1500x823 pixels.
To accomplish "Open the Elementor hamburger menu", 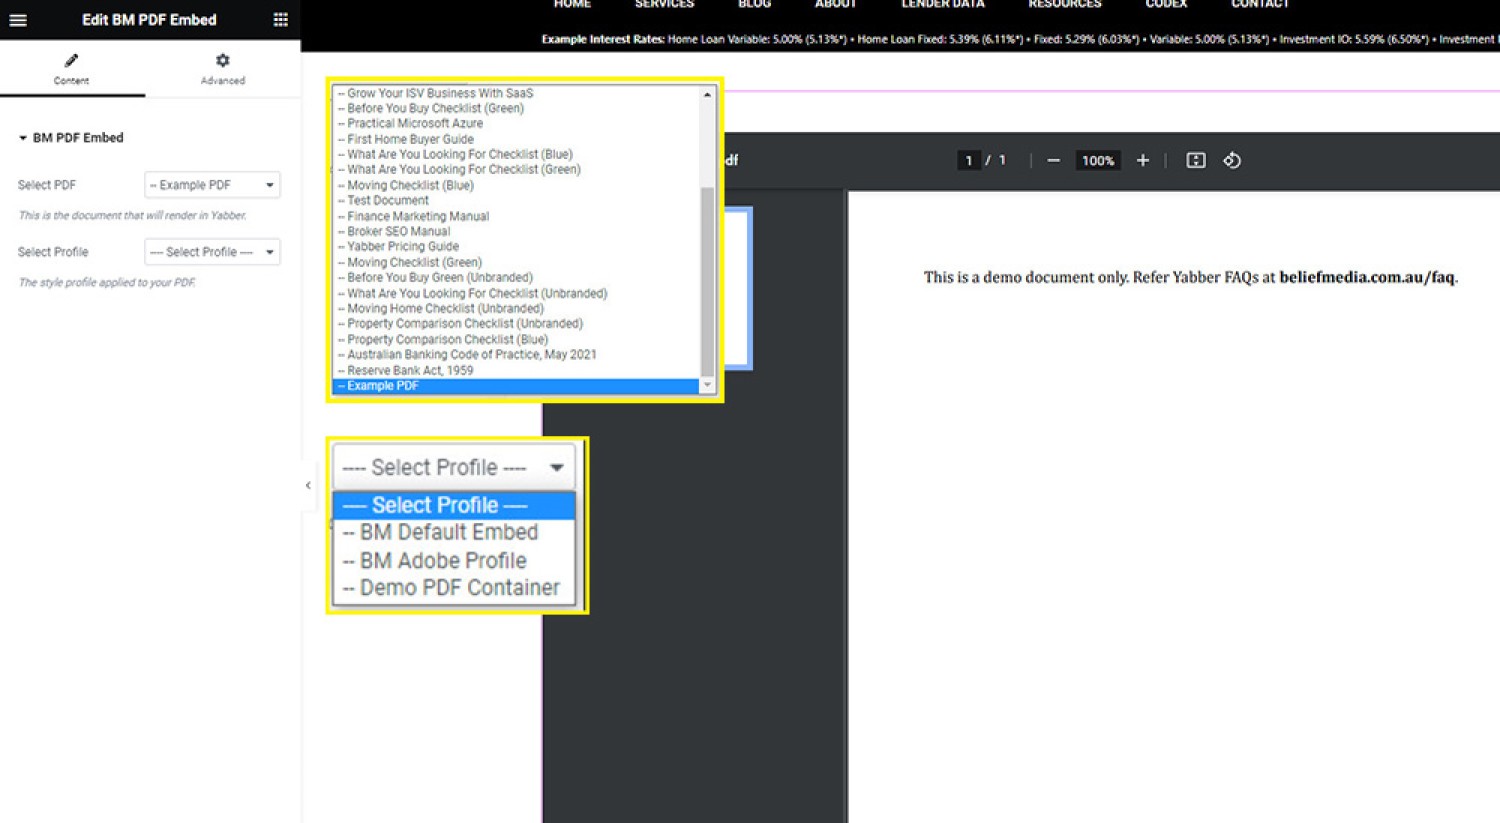I will (18, 20).
